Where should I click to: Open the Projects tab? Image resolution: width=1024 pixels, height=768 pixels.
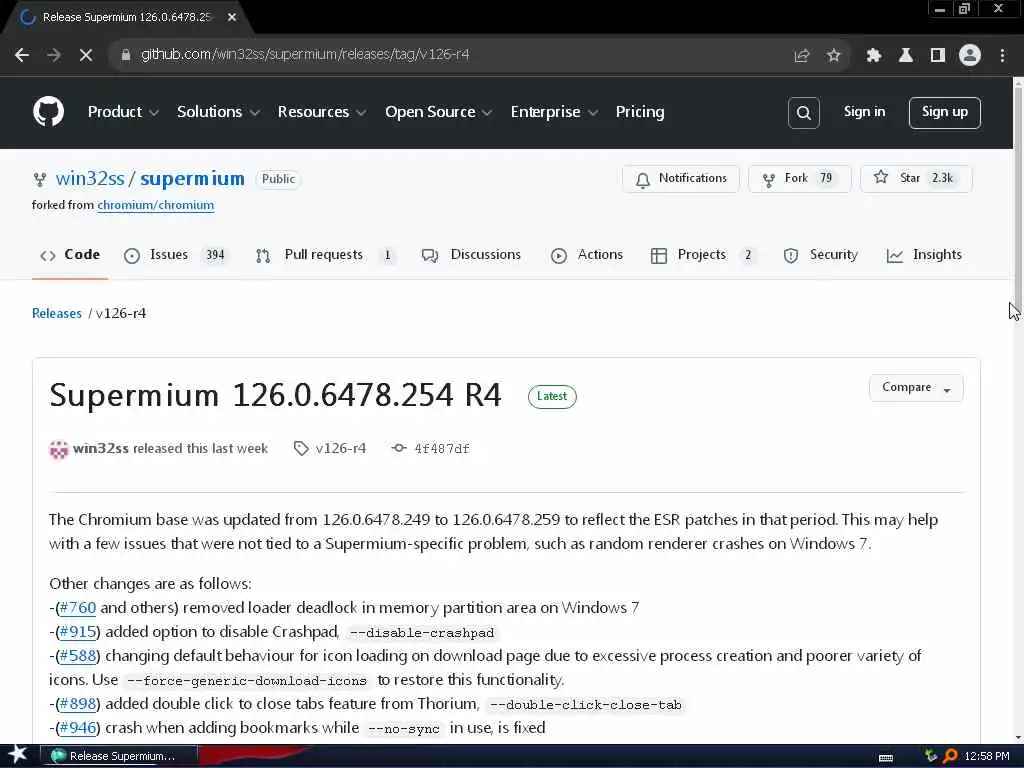pos(704,255)
